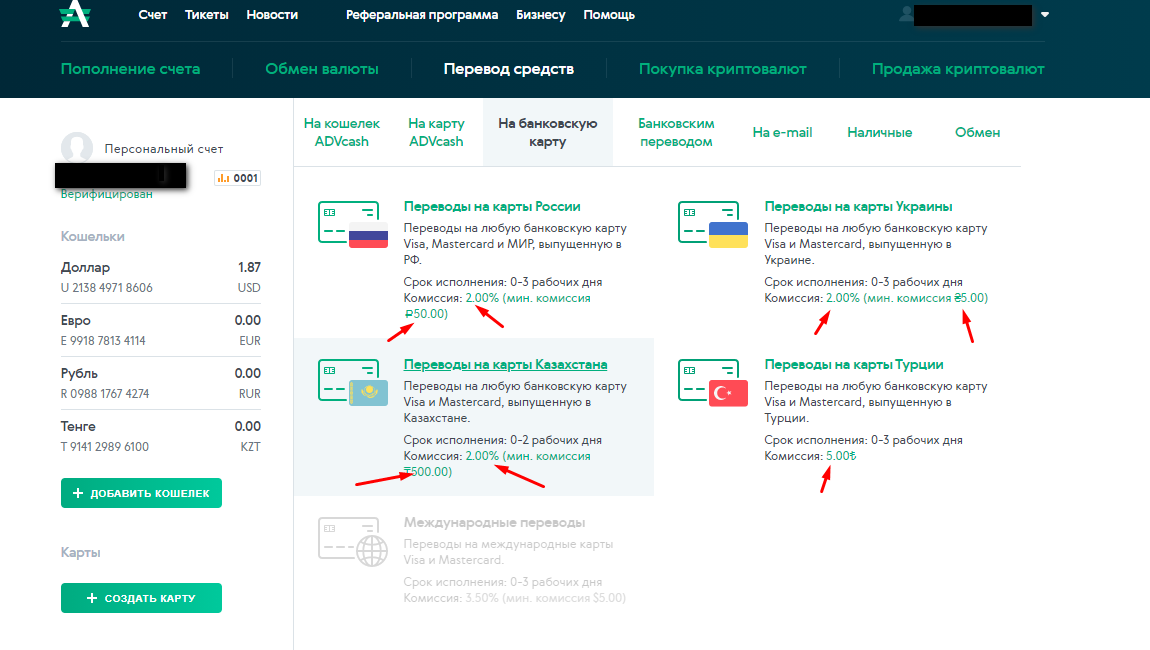The height and width of the screenshot is (650, 1150).
Task: Open the Тикеты menu item
Action: (x=207, y=15)
